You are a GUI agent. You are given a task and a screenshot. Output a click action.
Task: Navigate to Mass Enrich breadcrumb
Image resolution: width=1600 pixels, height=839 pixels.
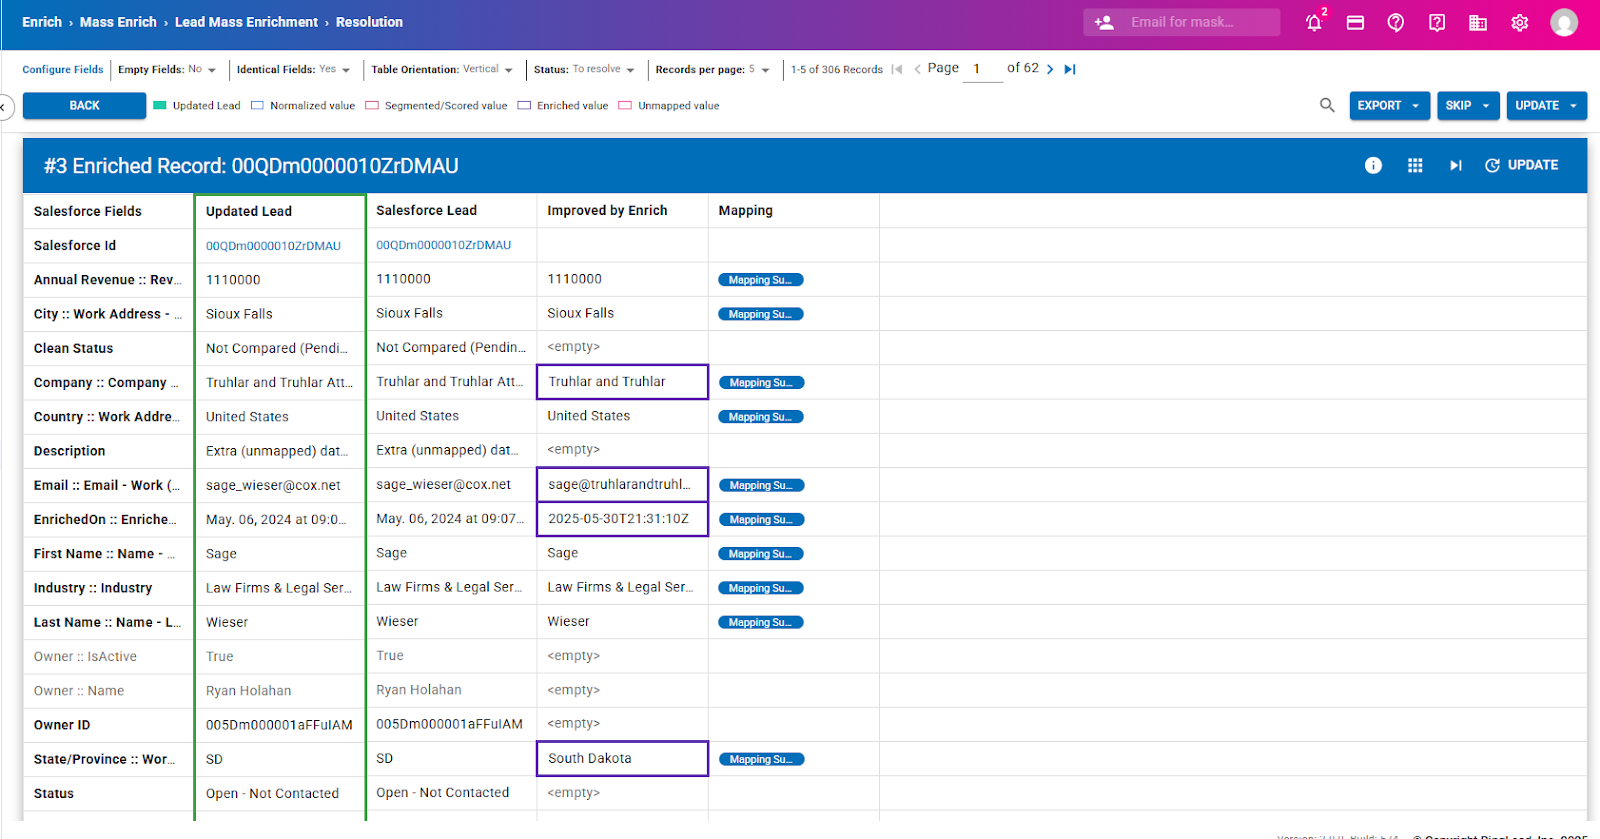tap(118, 22)
